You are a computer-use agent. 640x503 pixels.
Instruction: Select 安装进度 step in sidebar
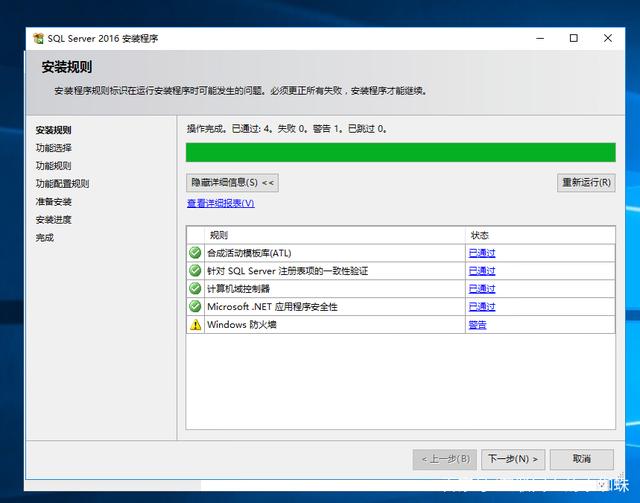(53, 220)
